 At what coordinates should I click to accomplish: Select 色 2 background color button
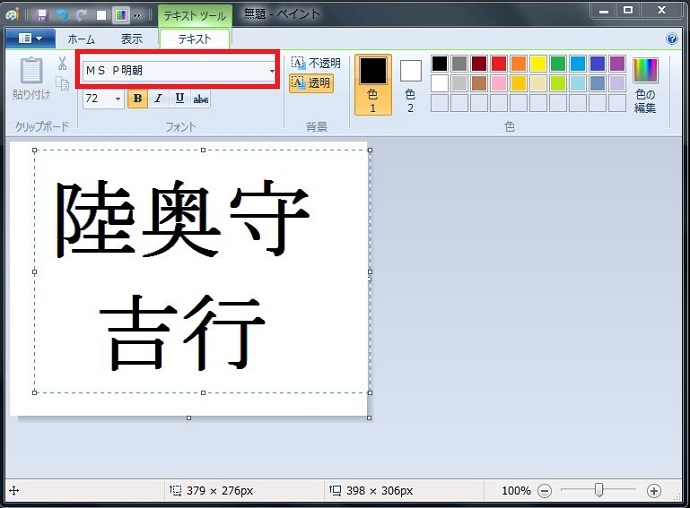click(x=411, y=85)
